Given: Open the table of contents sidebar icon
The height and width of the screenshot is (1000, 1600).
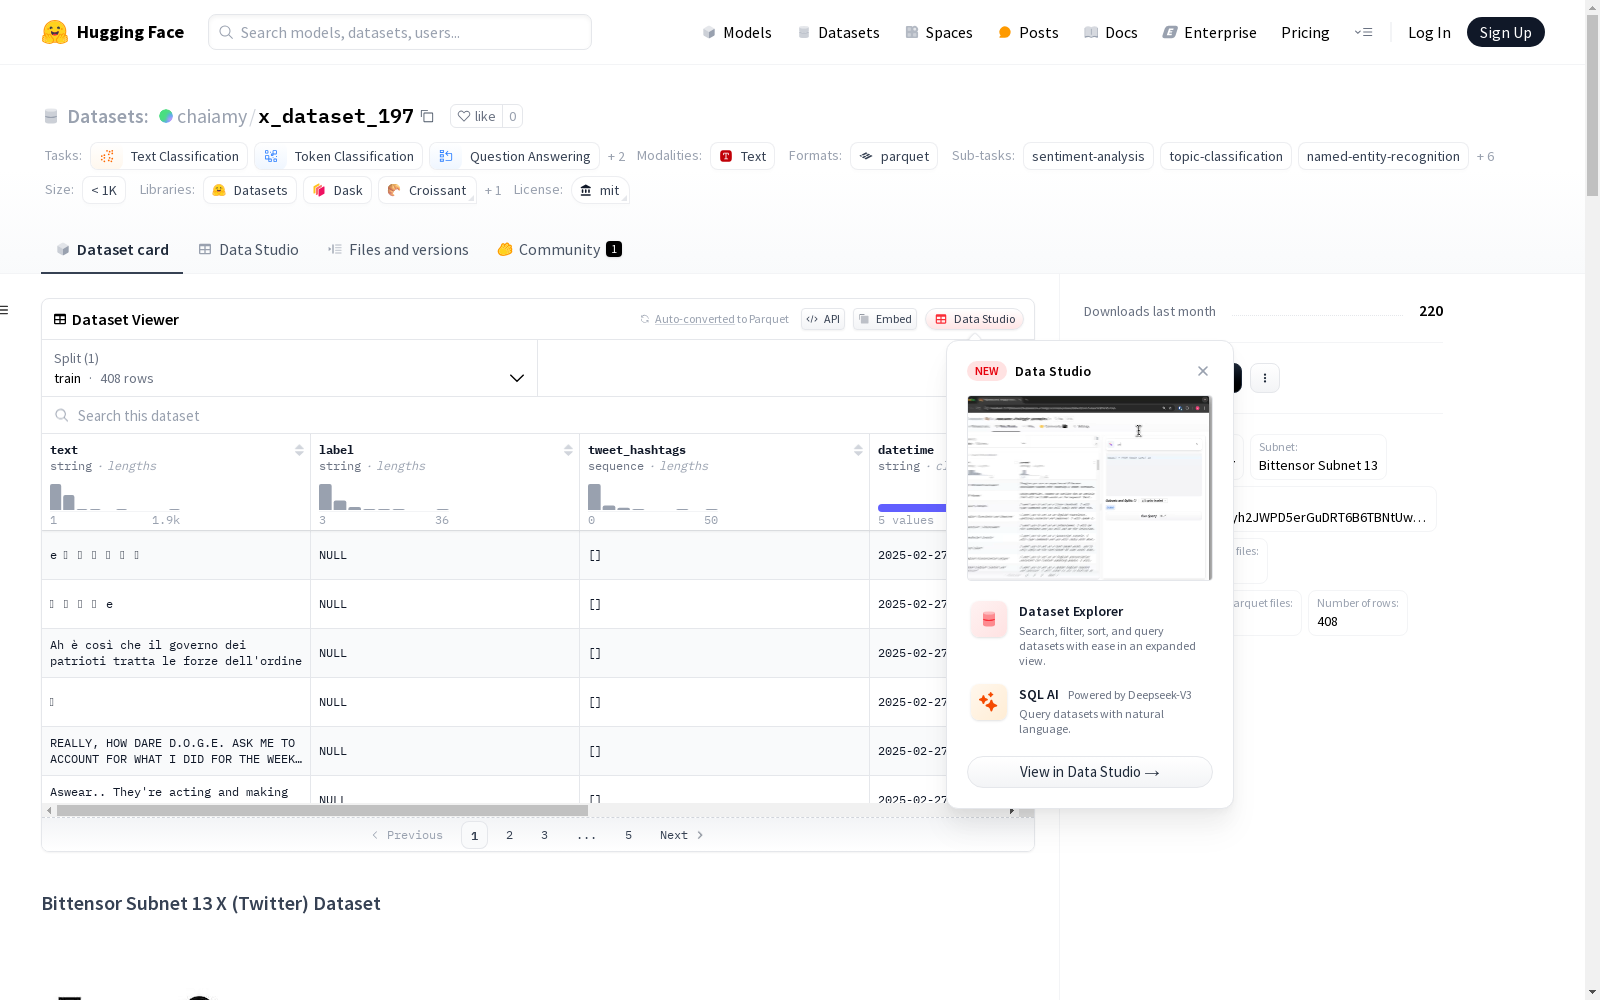Looking at the screenshot, I should tap(4, 310).
